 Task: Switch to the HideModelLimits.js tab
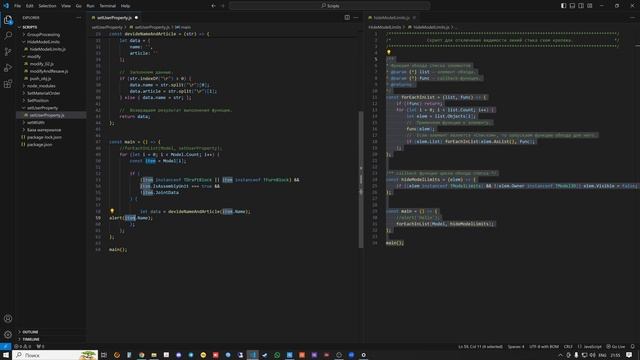(391, 18)
